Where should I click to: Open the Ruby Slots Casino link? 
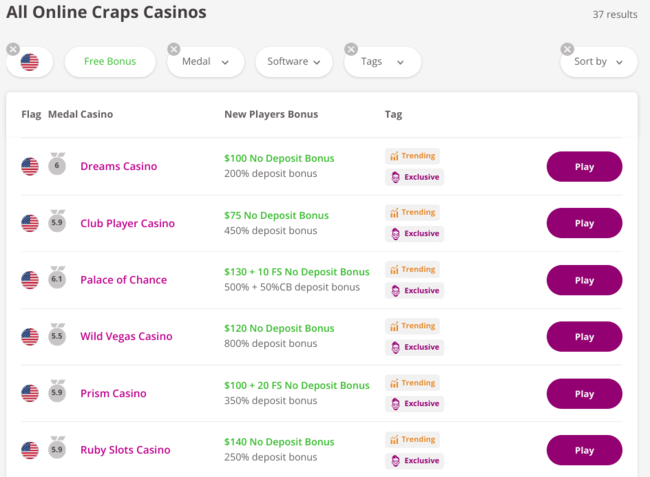click(x=125, y=450)
